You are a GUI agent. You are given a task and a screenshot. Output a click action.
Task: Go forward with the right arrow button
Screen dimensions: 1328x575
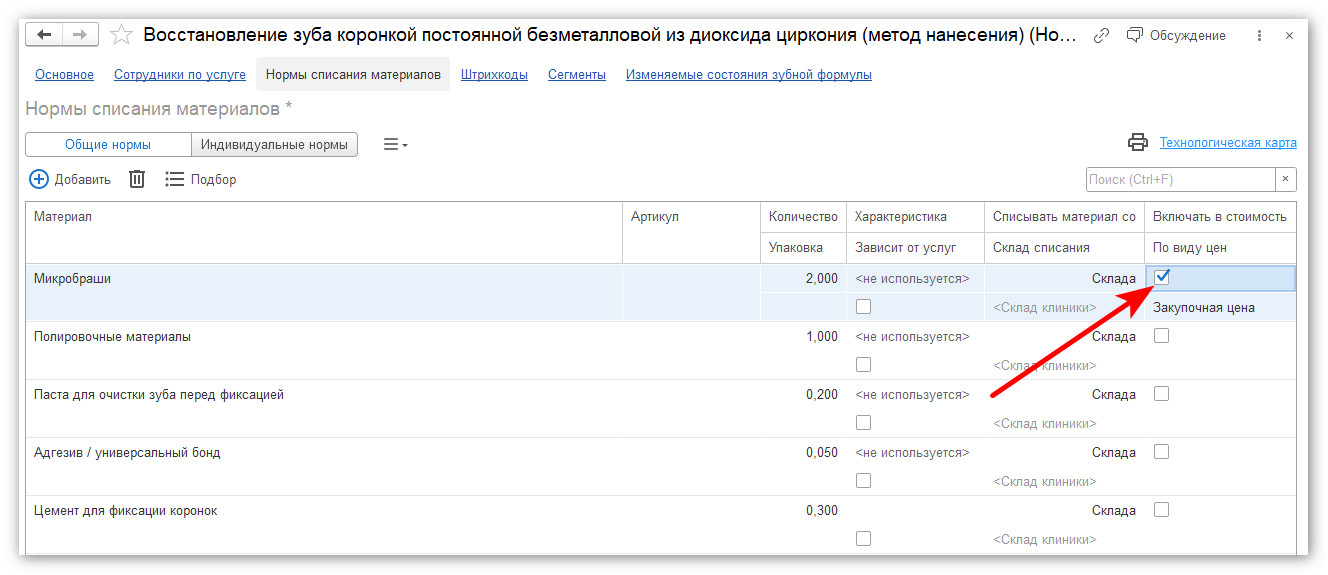click(x=80, y=35)
